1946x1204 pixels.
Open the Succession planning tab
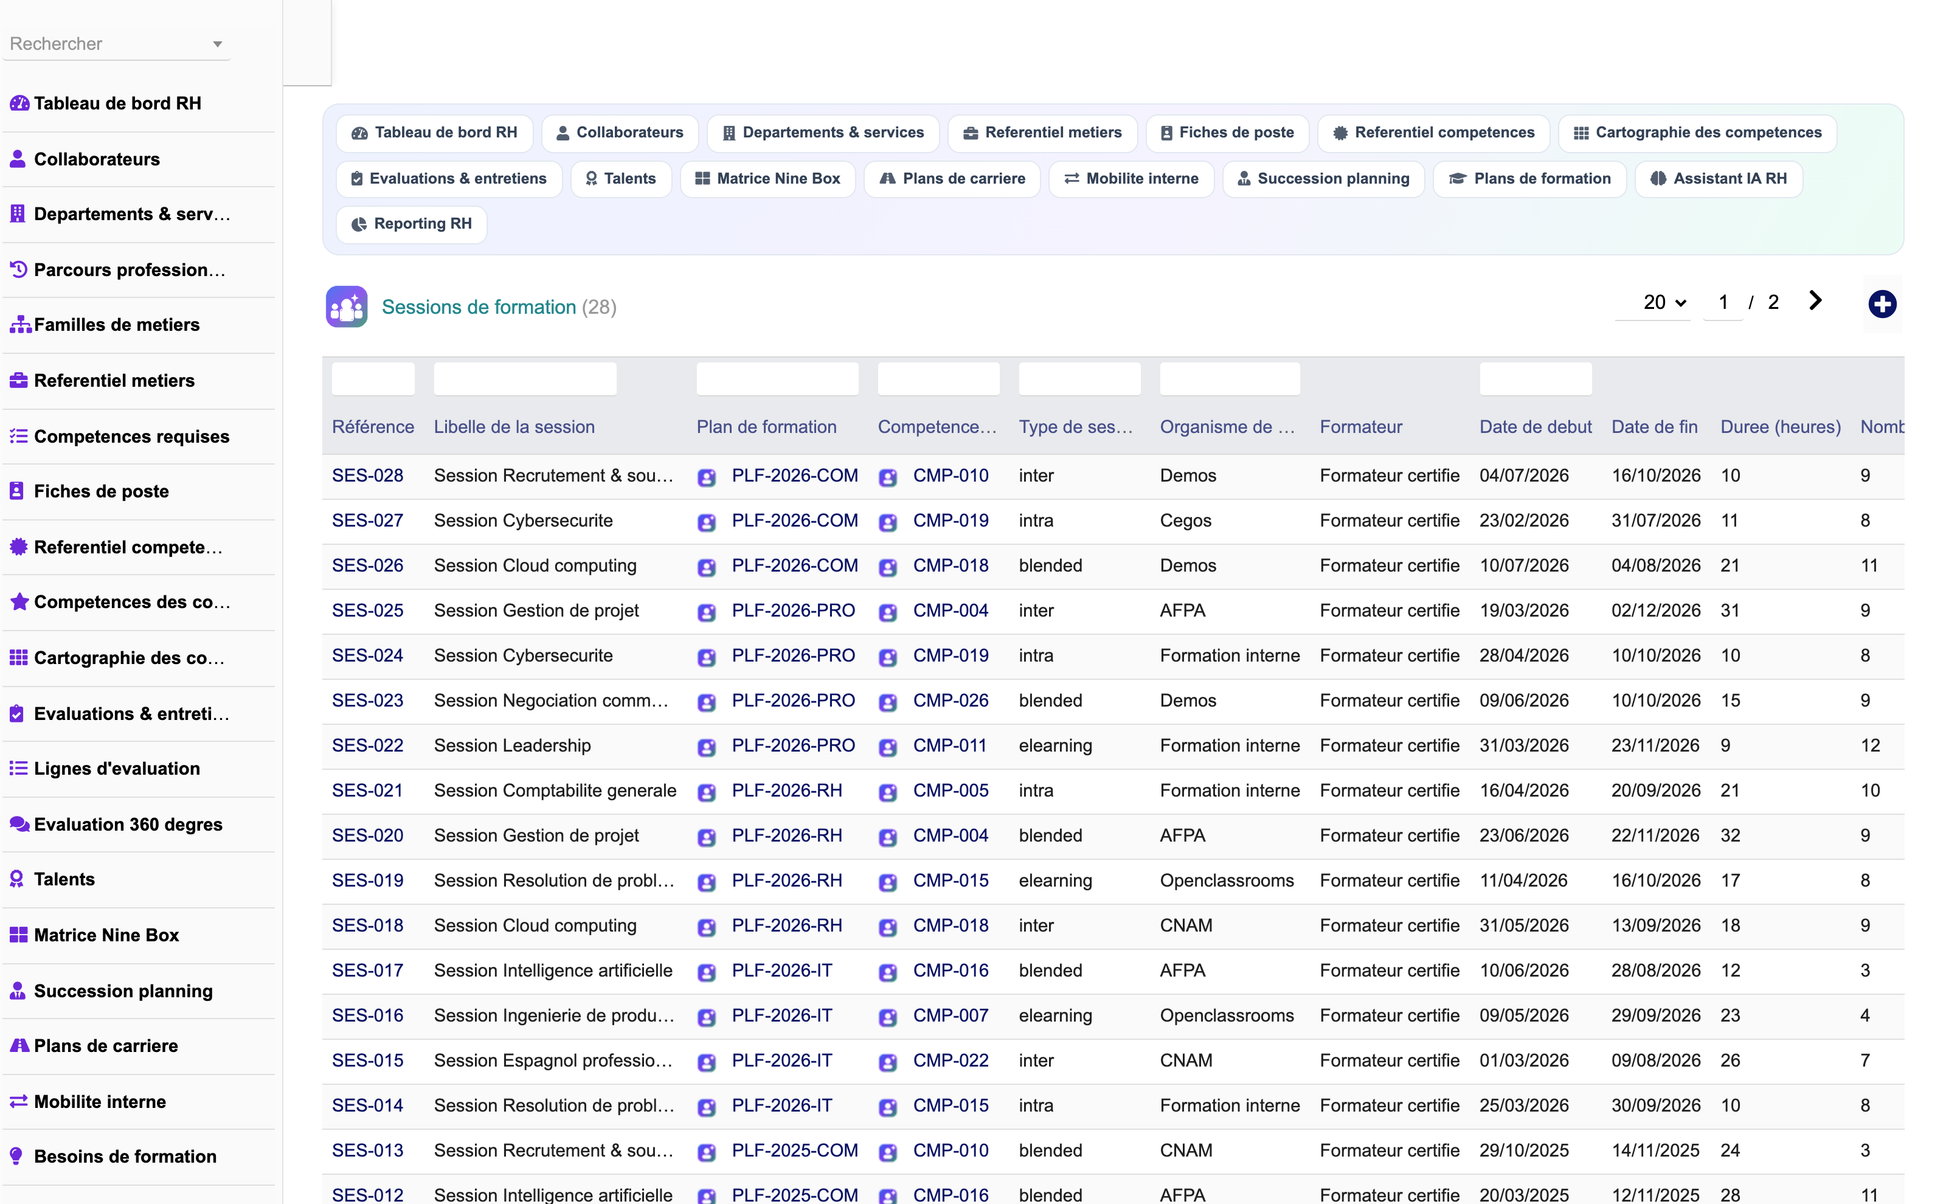coord(1324,179)
